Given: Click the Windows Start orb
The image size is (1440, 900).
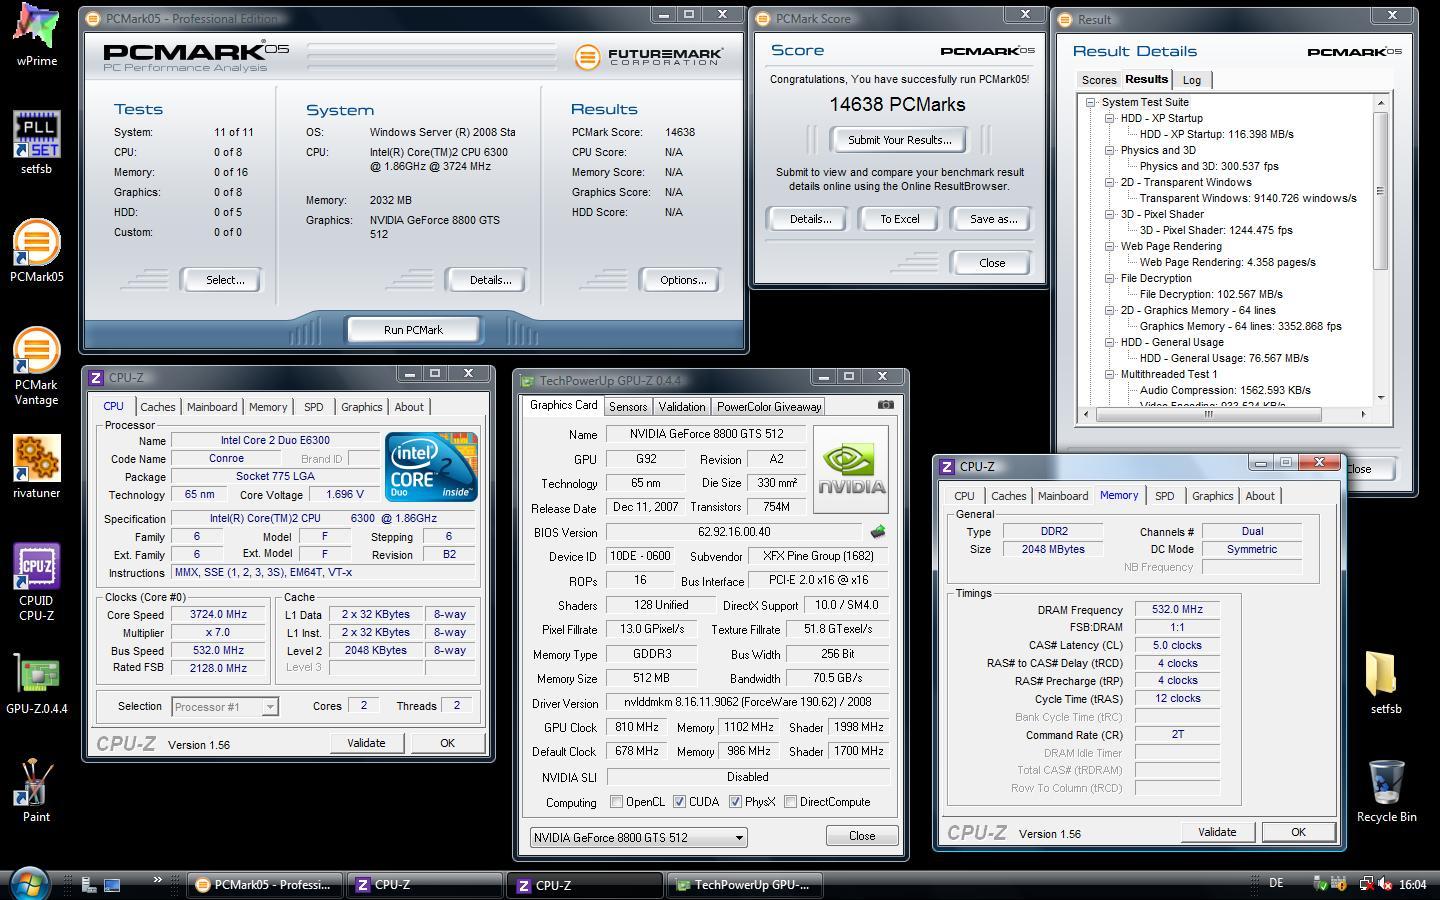Looking at the screenshot, I should pos(29,884).
